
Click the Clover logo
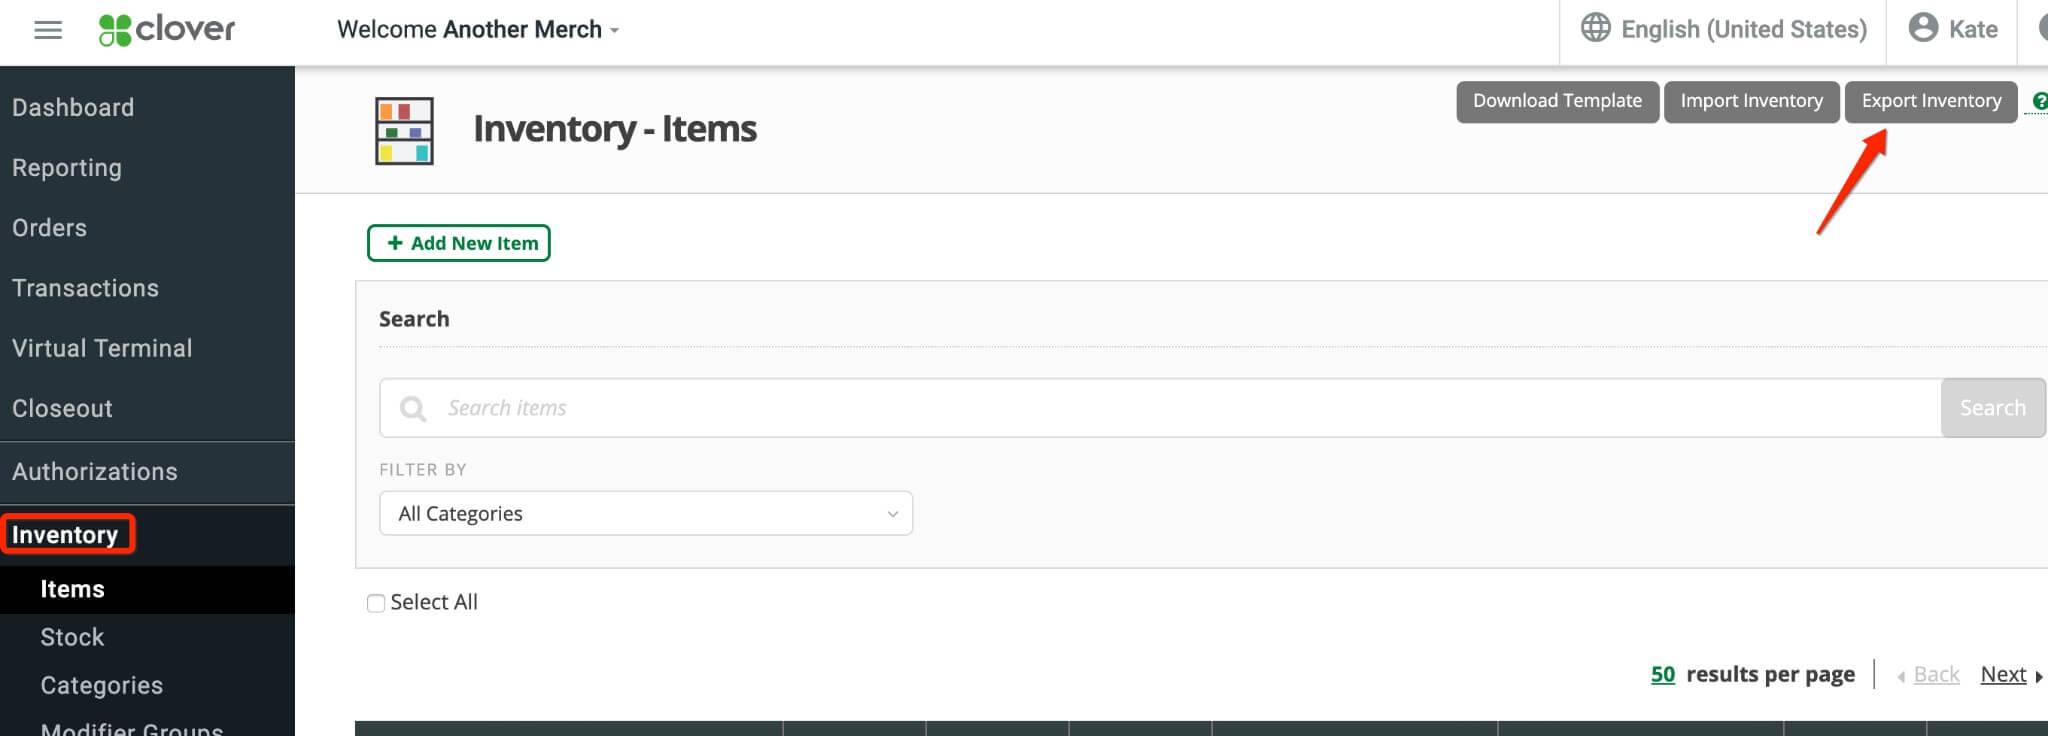point(167,30)
